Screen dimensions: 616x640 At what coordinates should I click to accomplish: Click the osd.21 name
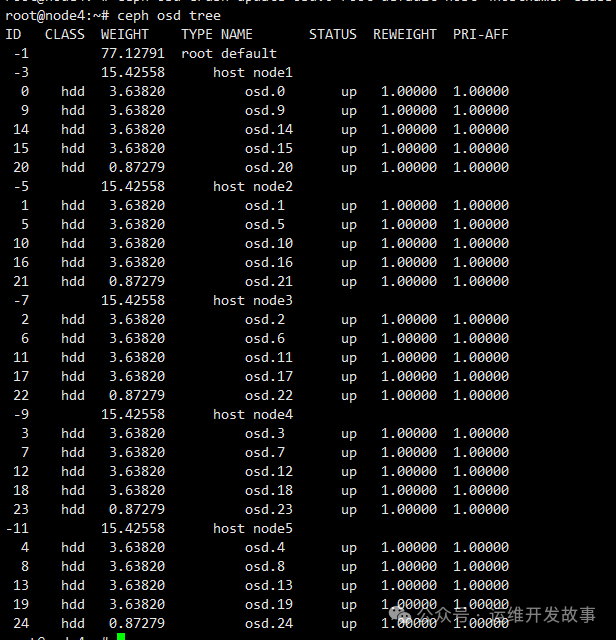tap(269, 281)
